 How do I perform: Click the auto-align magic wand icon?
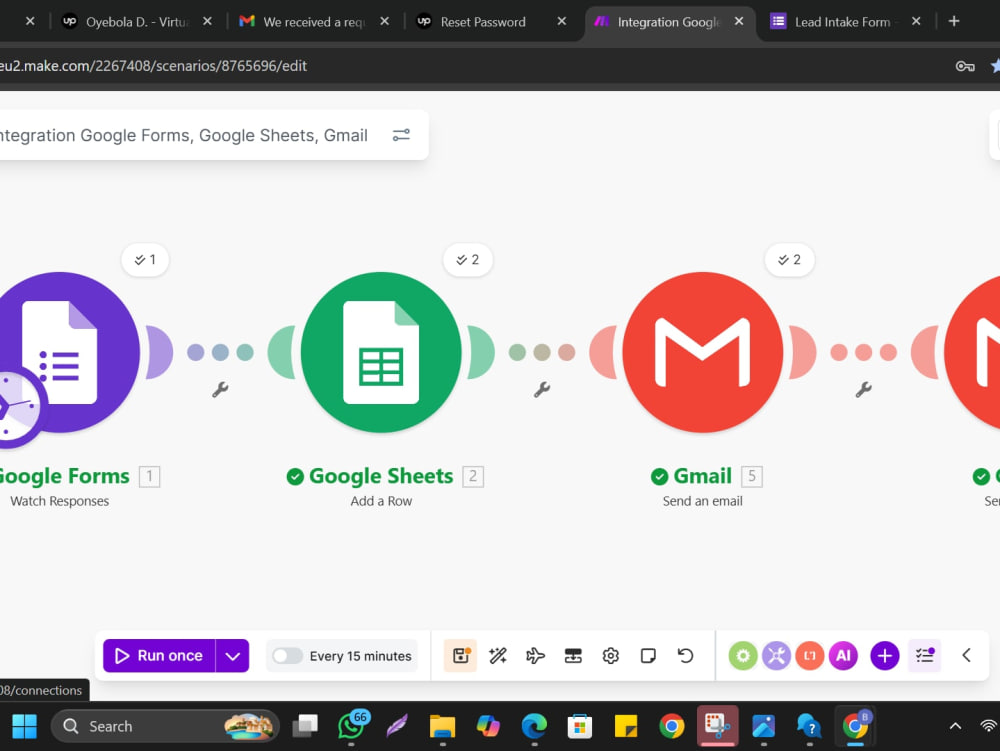(x=498, y=655)
